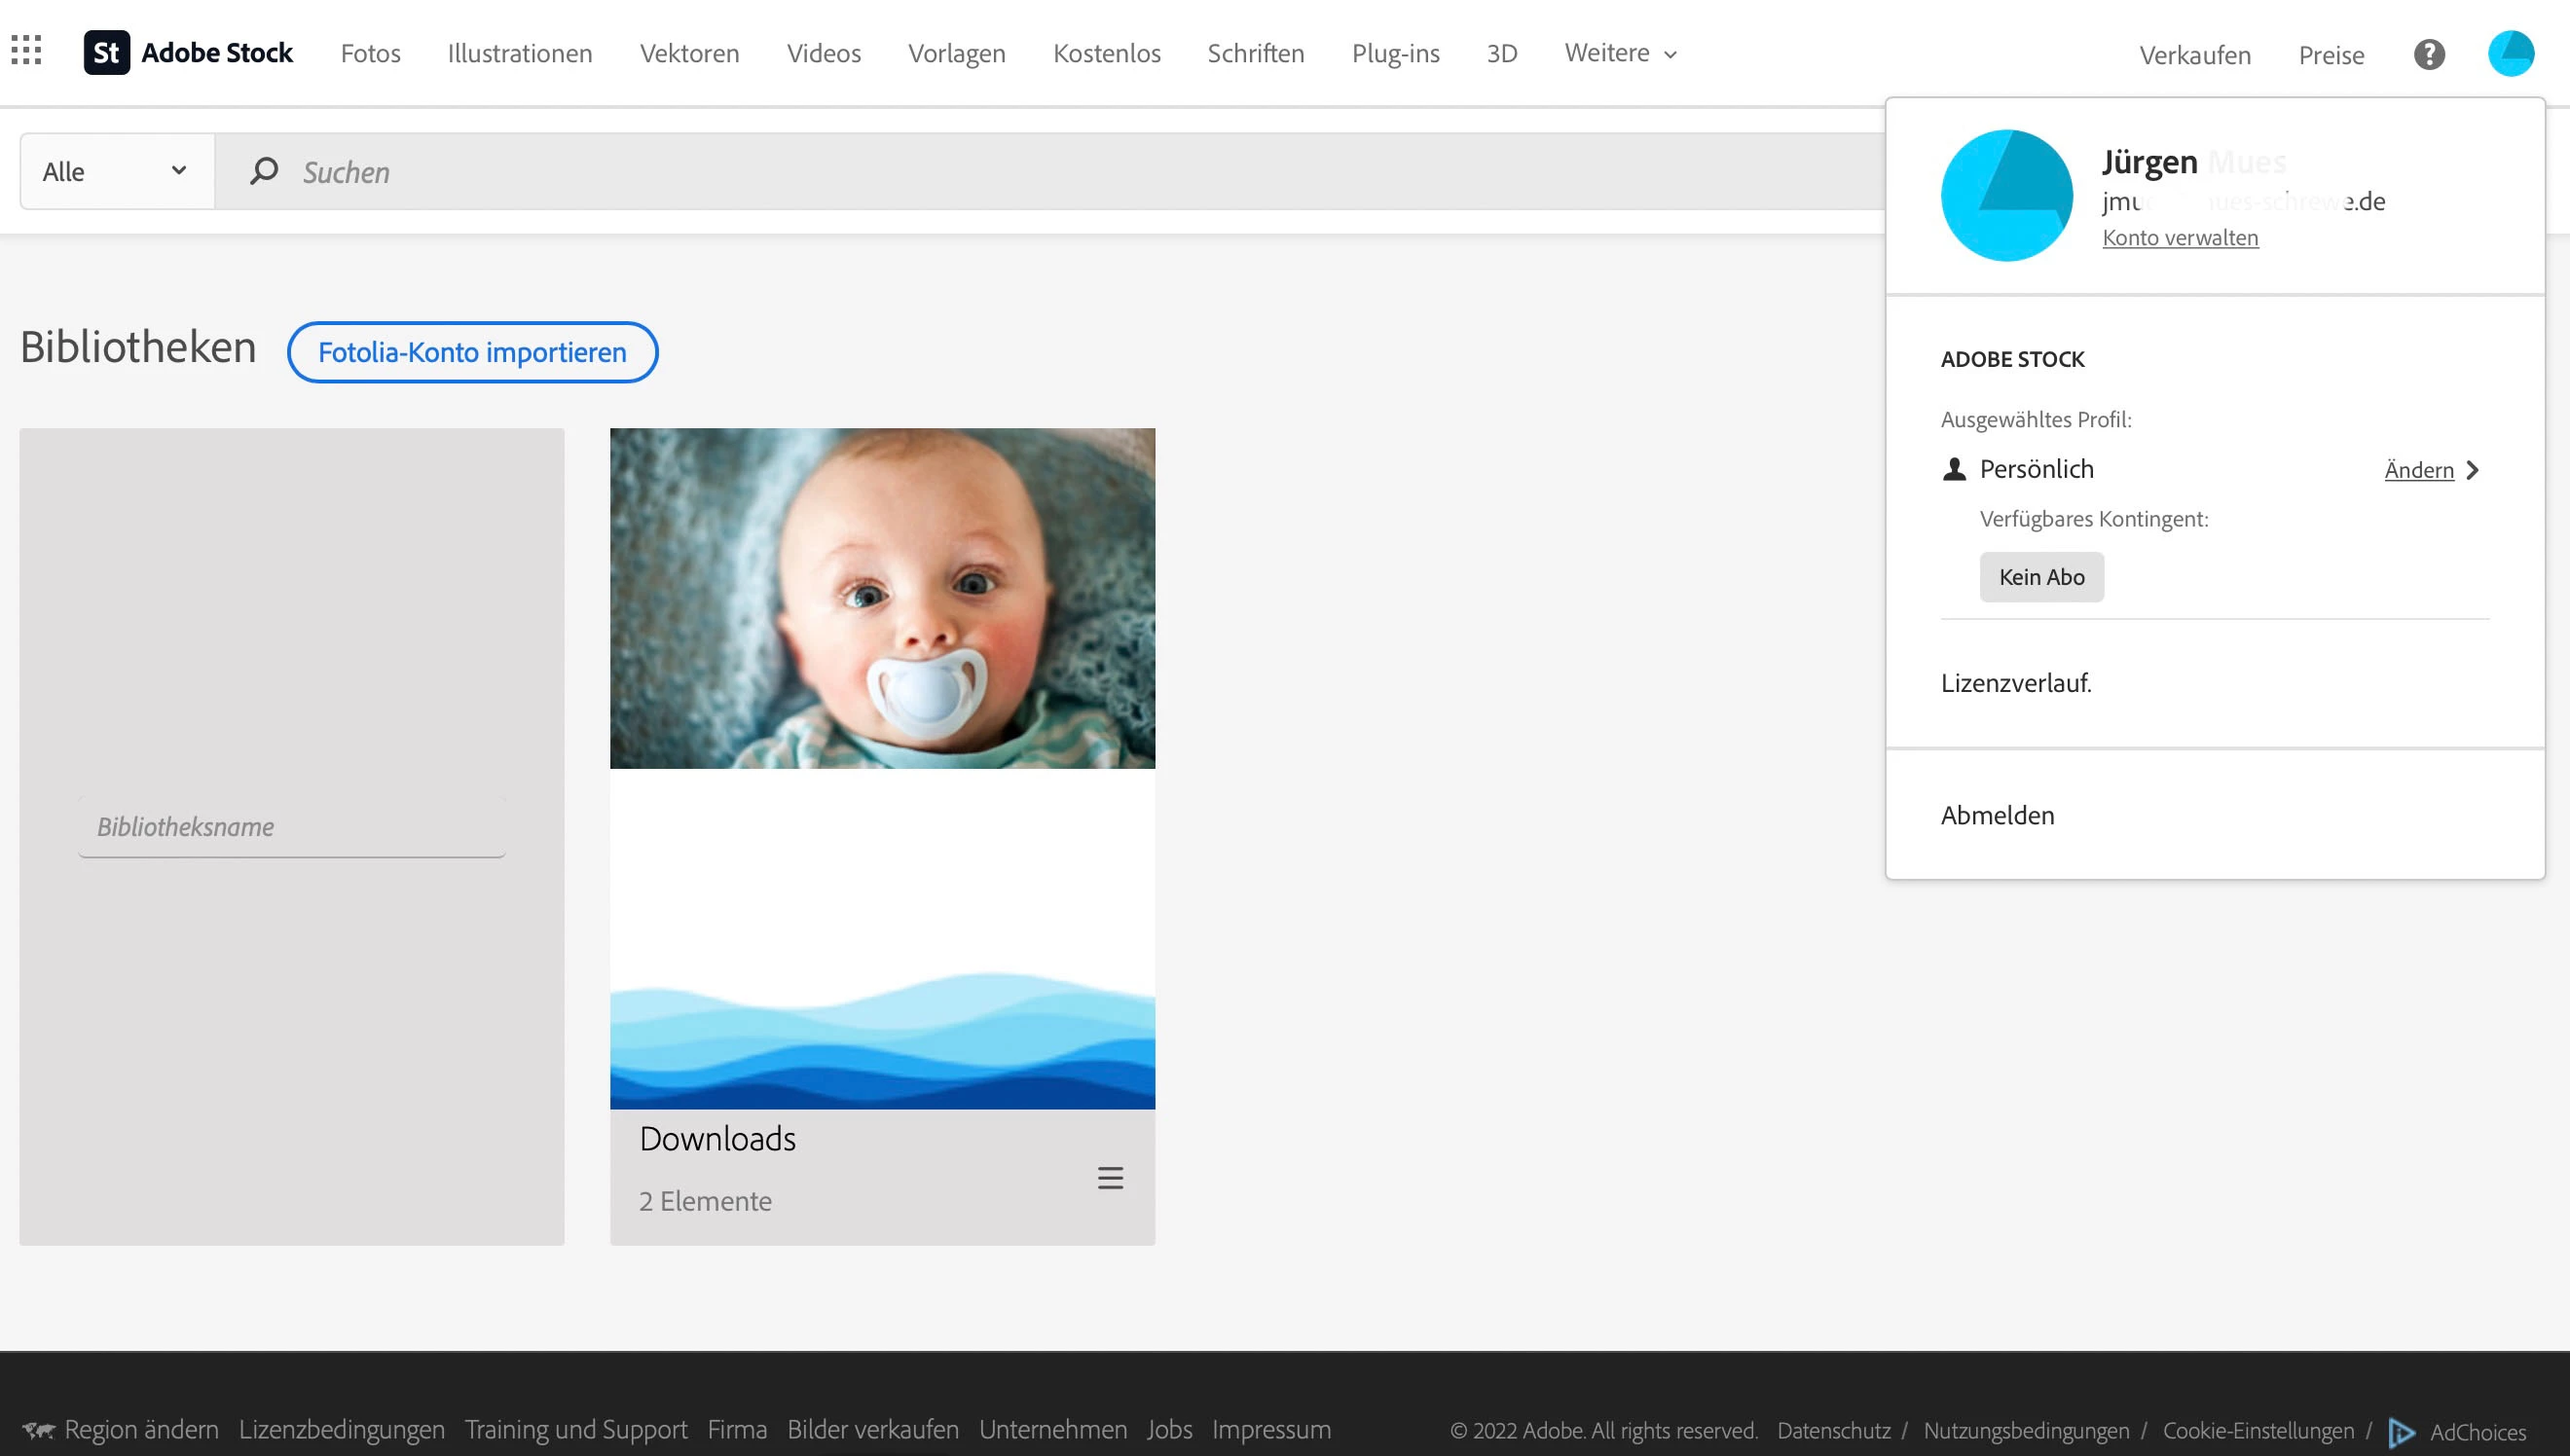Click the Adobe Stock St logo
This screenshot has width=2570, height=1456.
[106, 52]
